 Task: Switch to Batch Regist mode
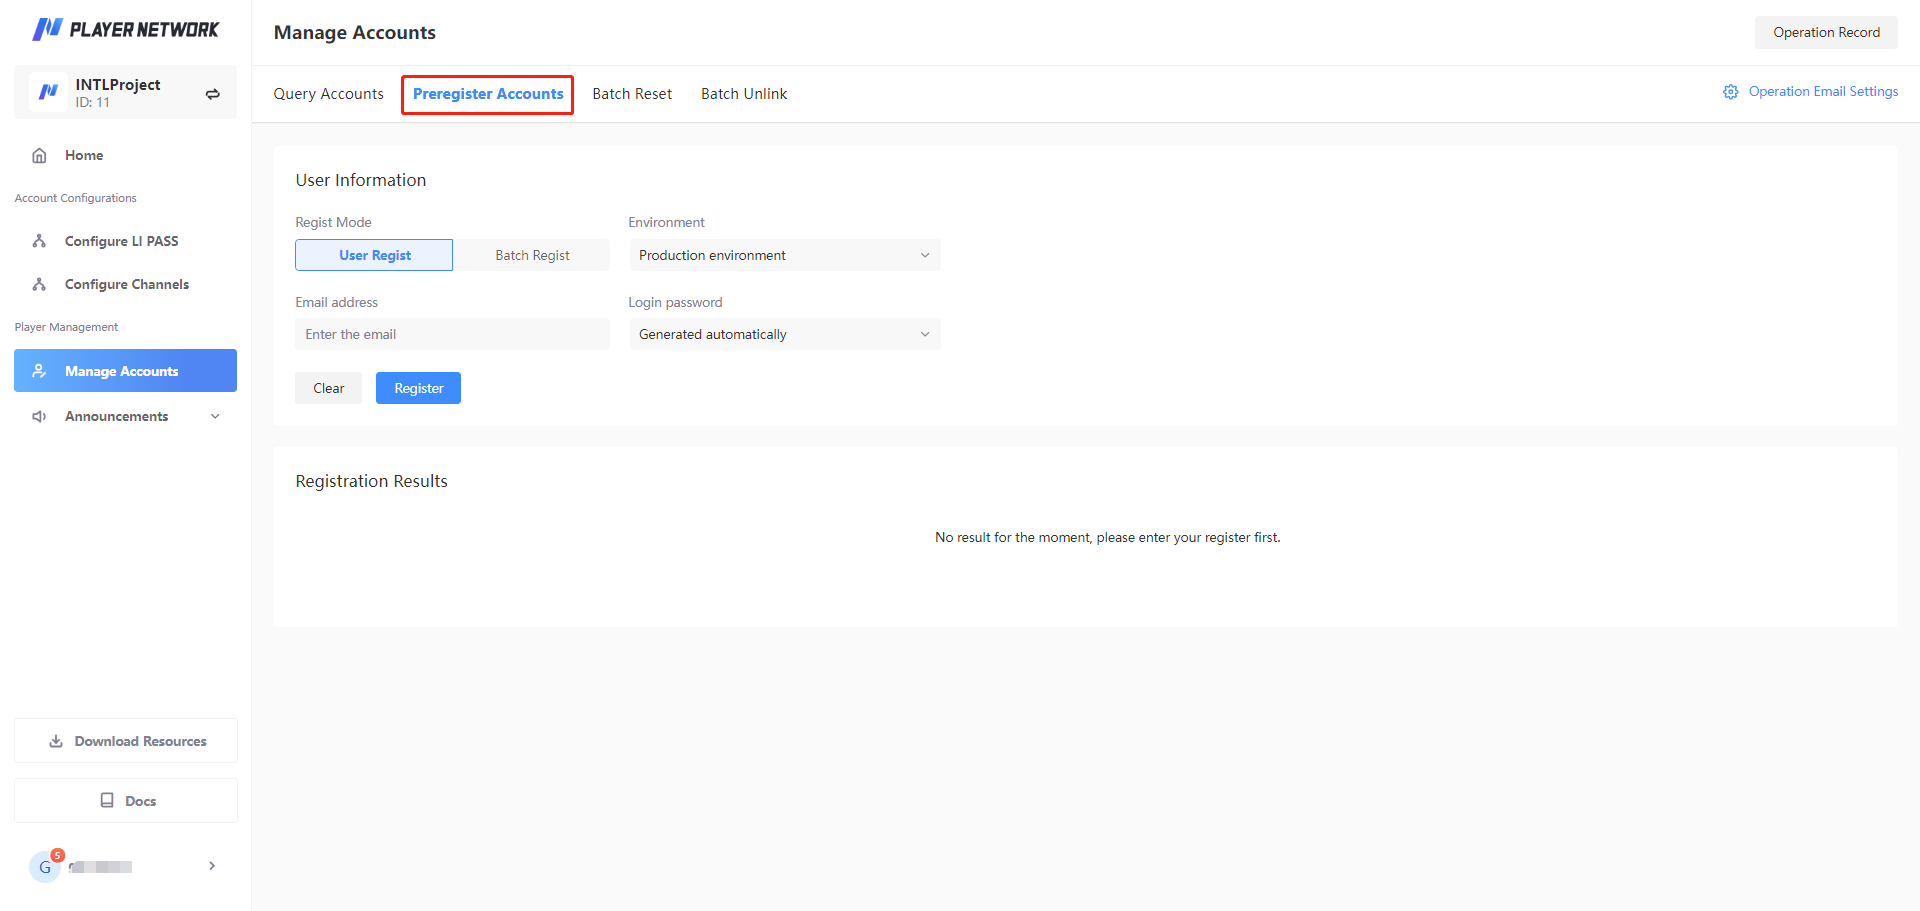[x=532, y=255]
